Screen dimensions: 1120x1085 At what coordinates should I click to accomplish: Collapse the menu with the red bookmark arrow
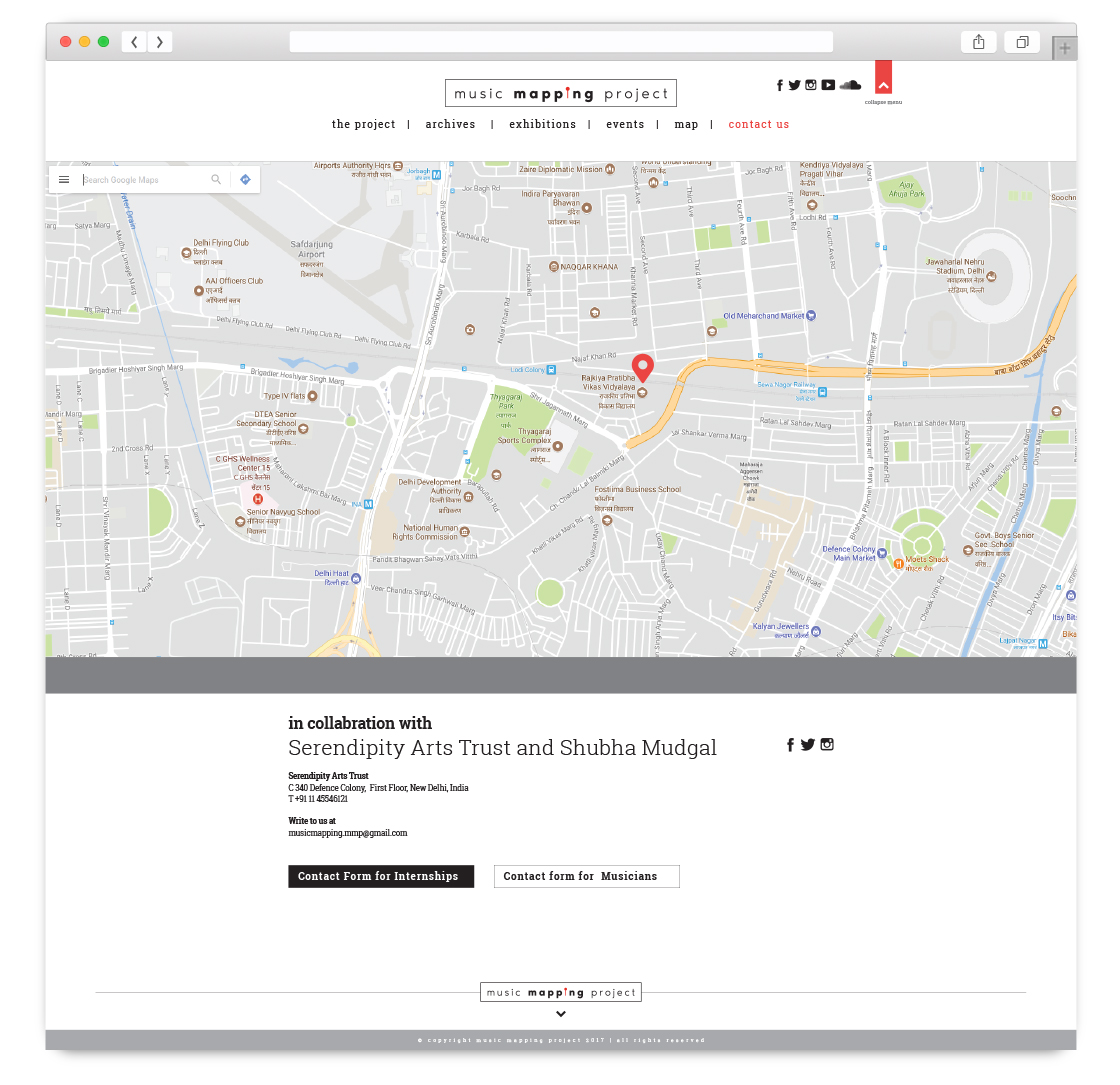(884, 77)
